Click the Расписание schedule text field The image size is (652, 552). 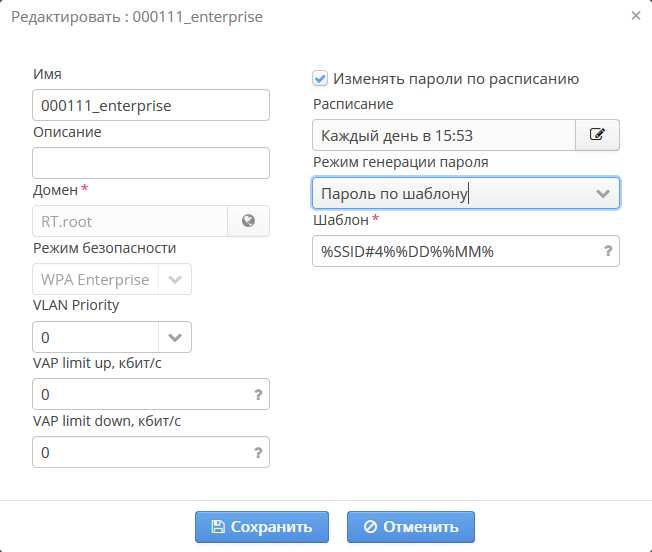tap(443, 135)
